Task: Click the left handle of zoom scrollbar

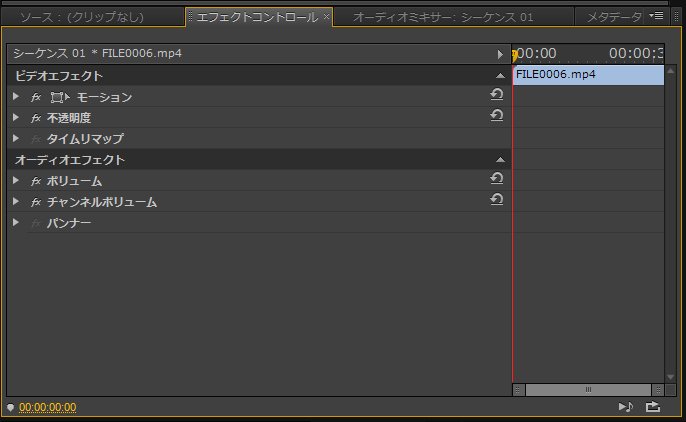Action: point(518,389)
